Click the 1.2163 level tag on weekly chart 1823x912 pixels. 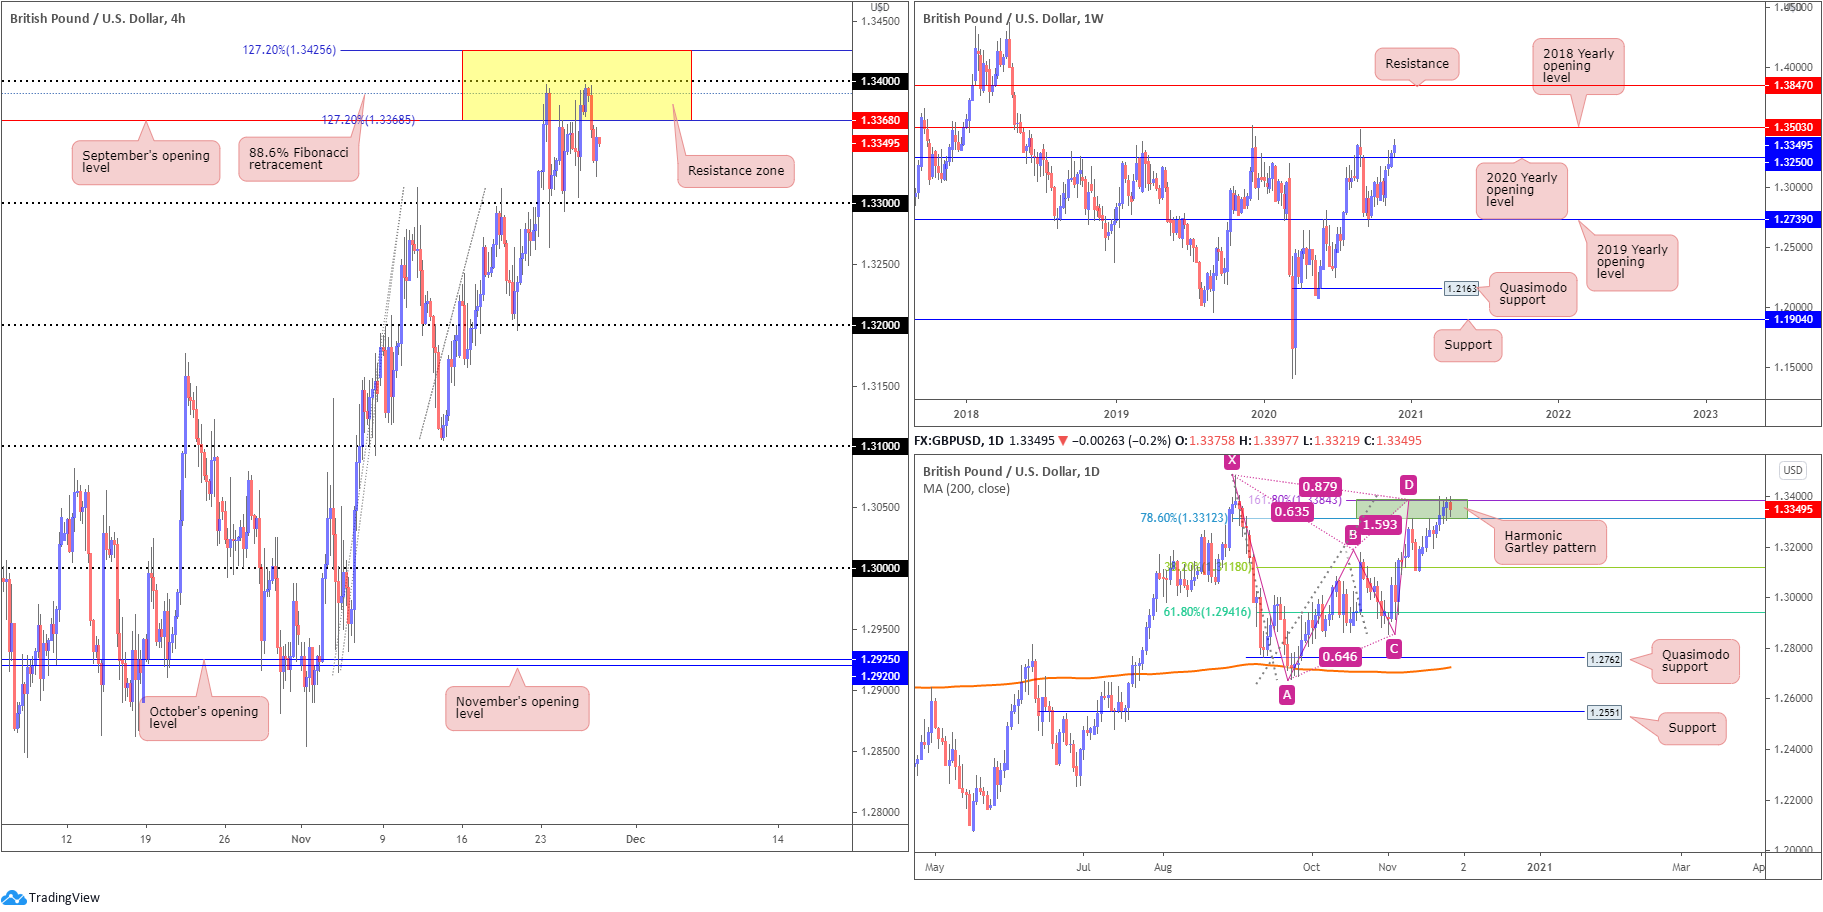tap(1461, 289)
